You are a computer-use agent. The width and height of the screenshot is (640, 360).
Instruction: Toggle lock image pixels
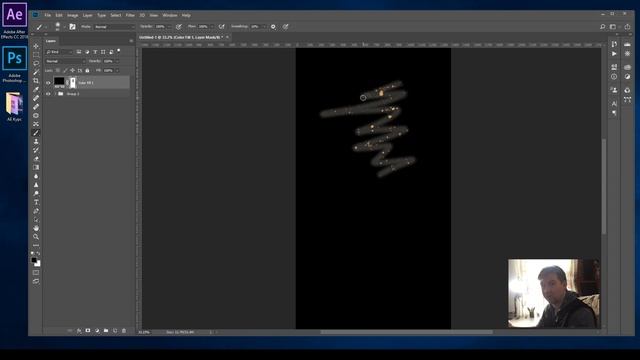click(x=65, y=70)
